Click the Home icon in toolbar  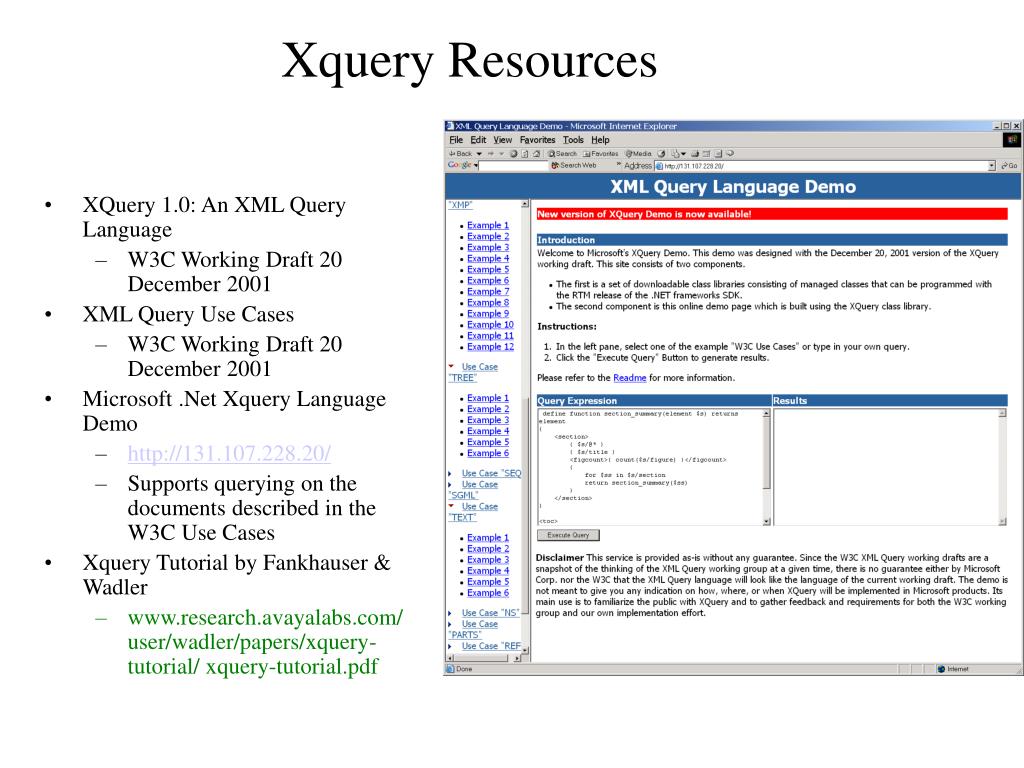[x=536, y=153]
